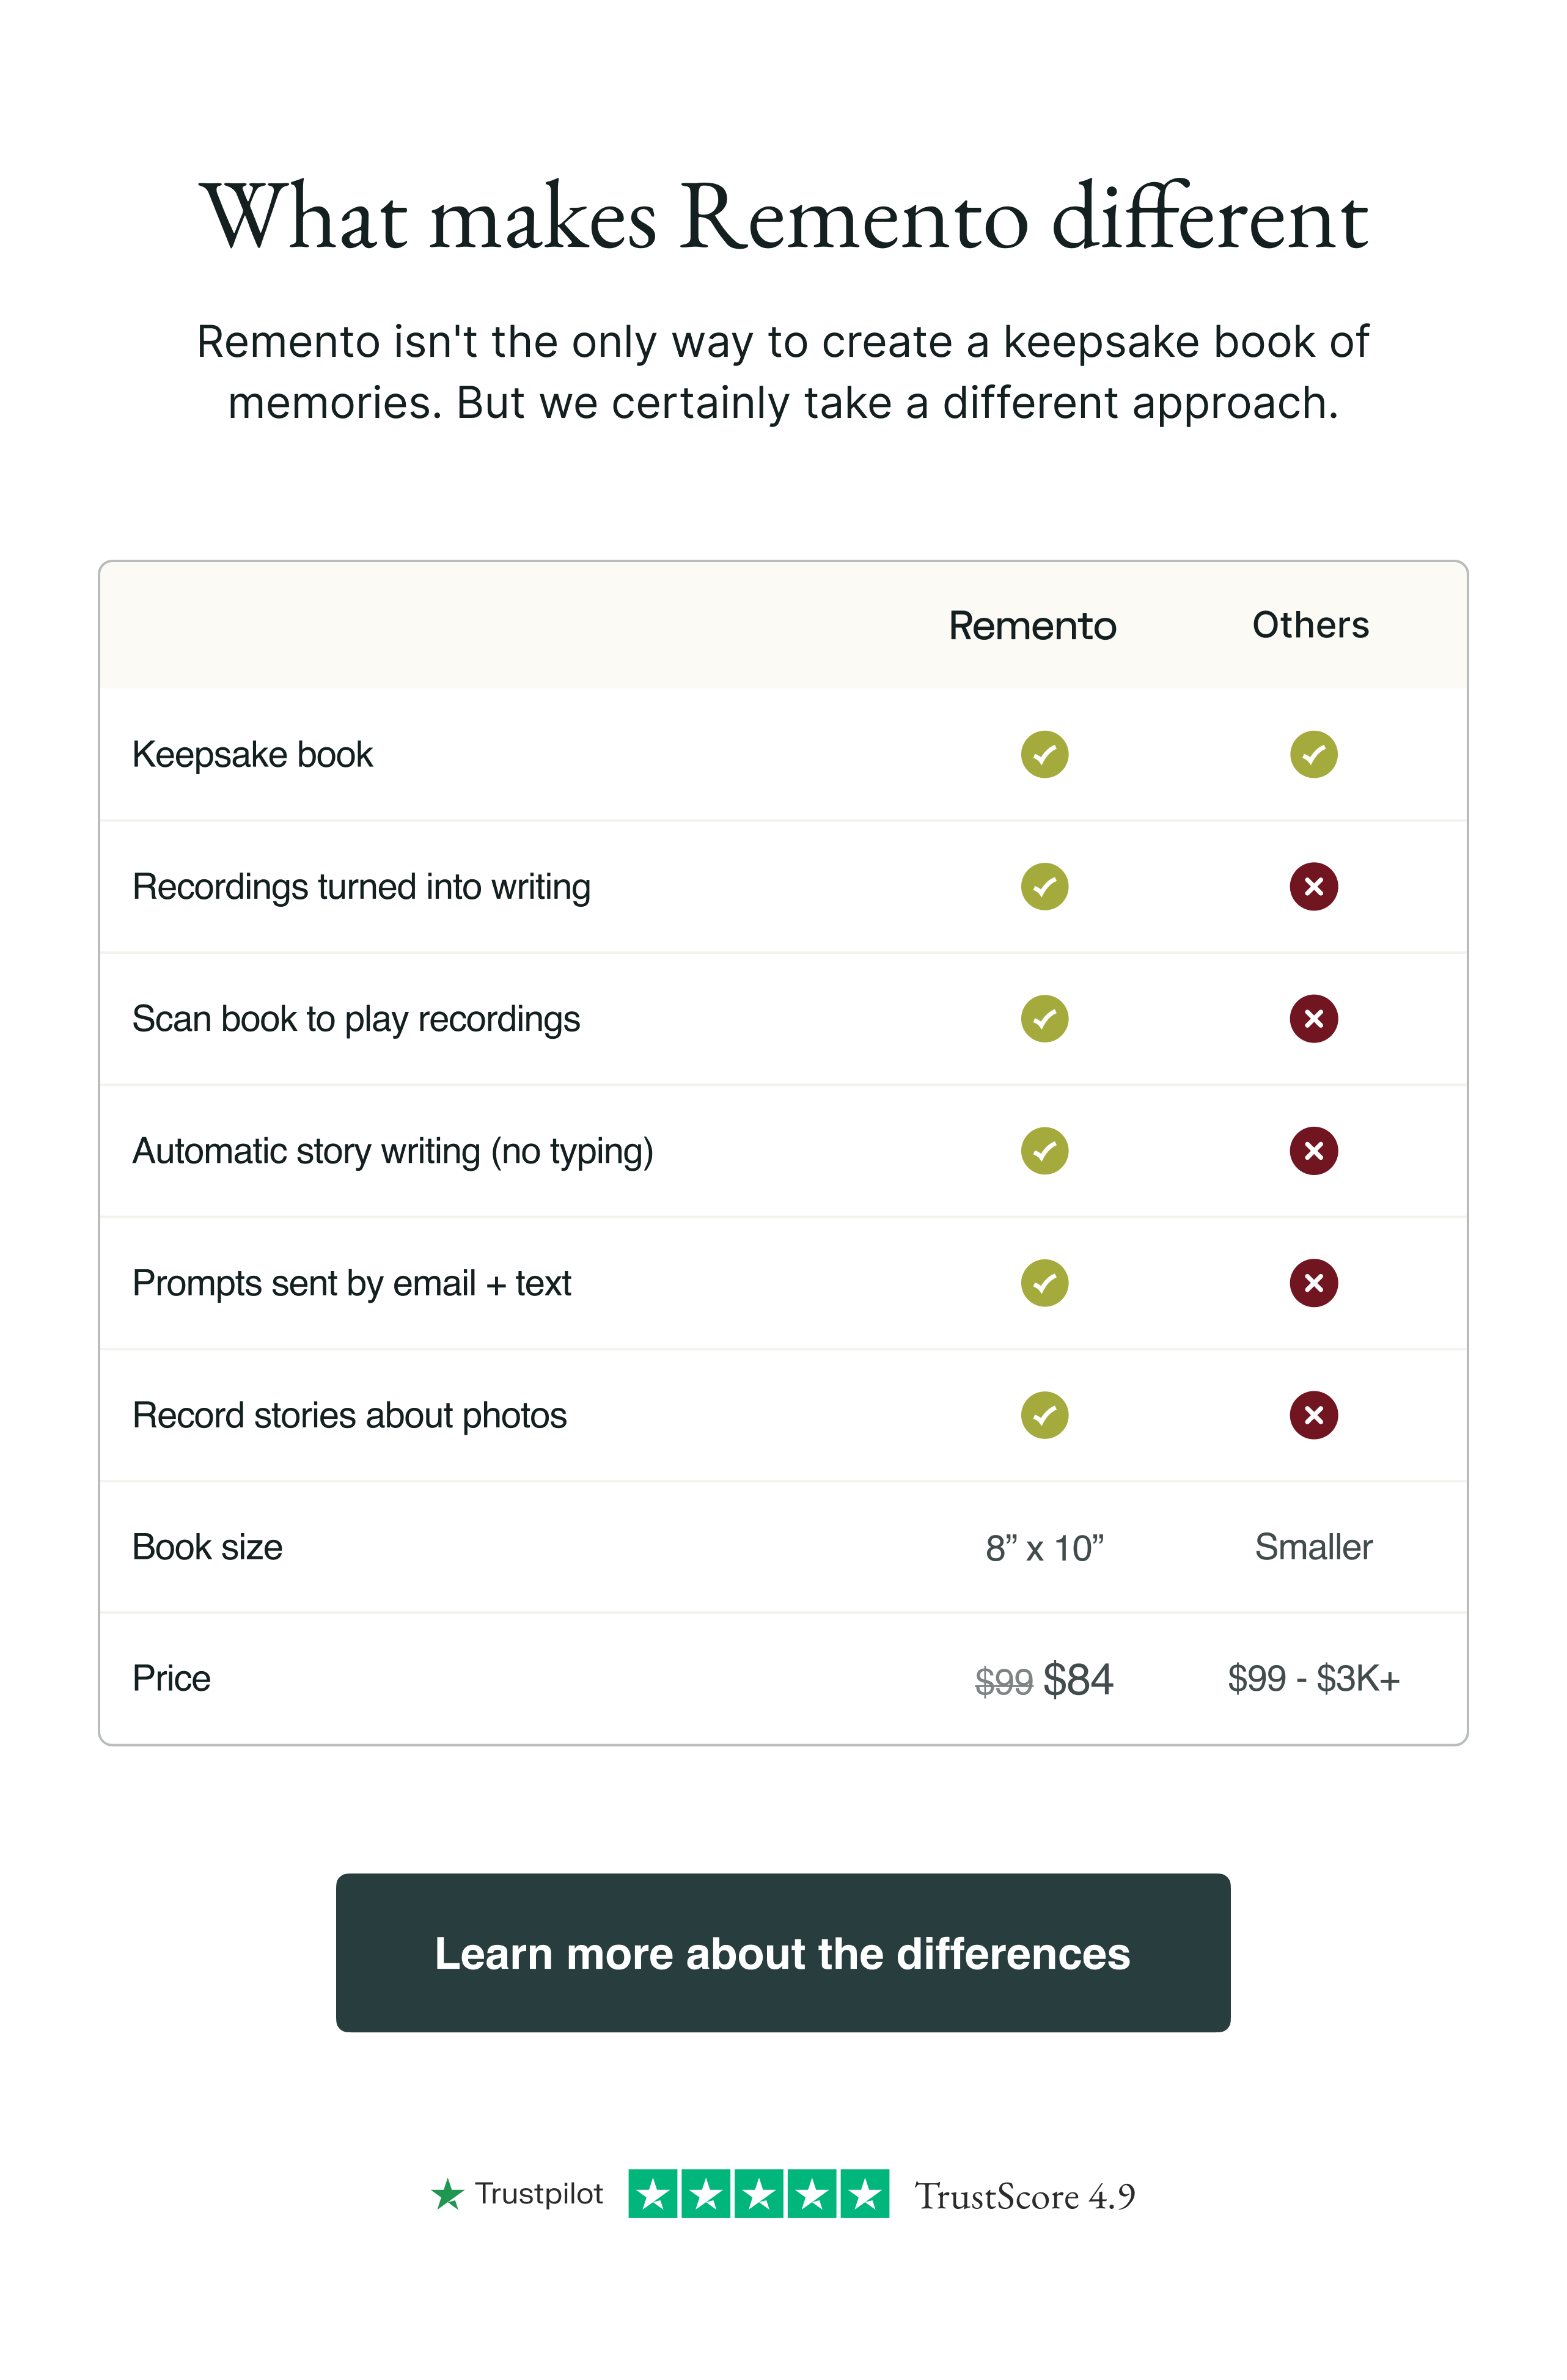Click Rememto checkmark for Keepsake book
The image size is (1567, 2380).
(1044, 754)
